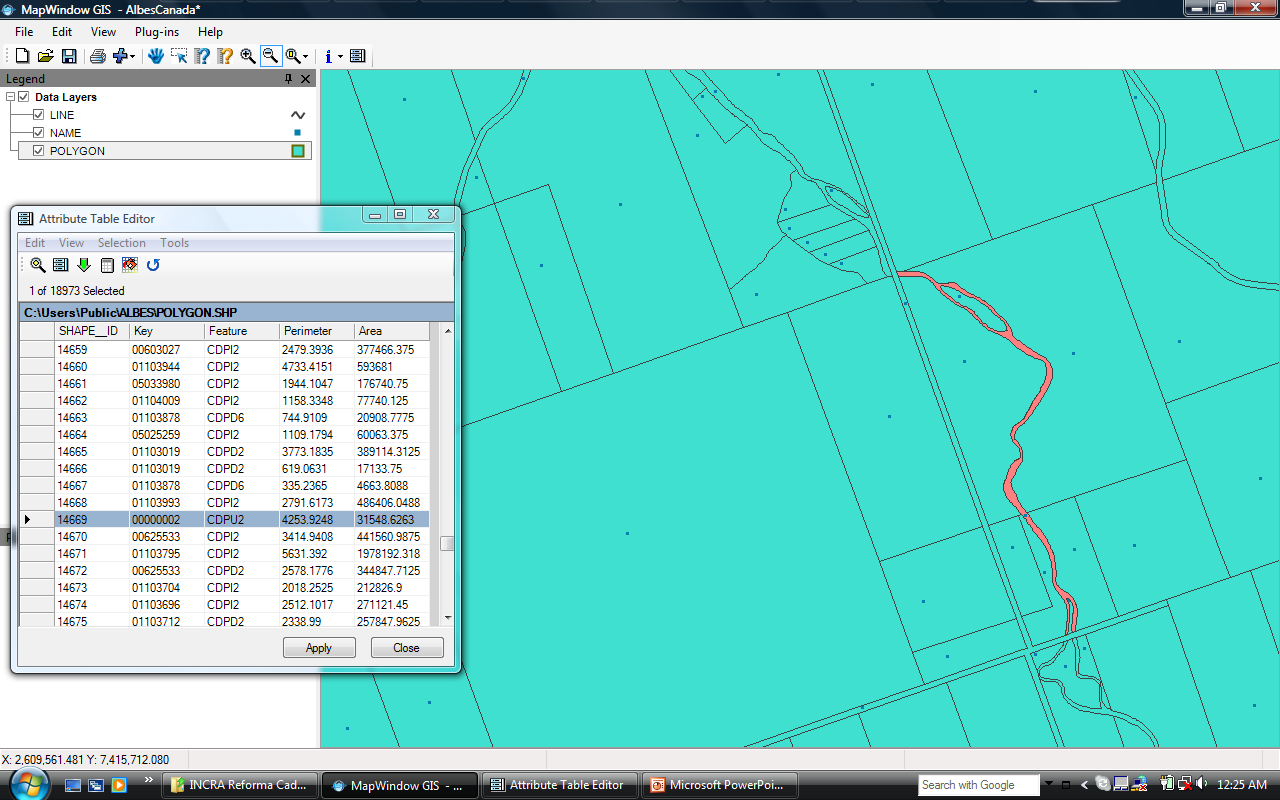Open the Help menu
Image resolution: width=1280 pixels, height=800 pixels.
[x=210, y=32]
